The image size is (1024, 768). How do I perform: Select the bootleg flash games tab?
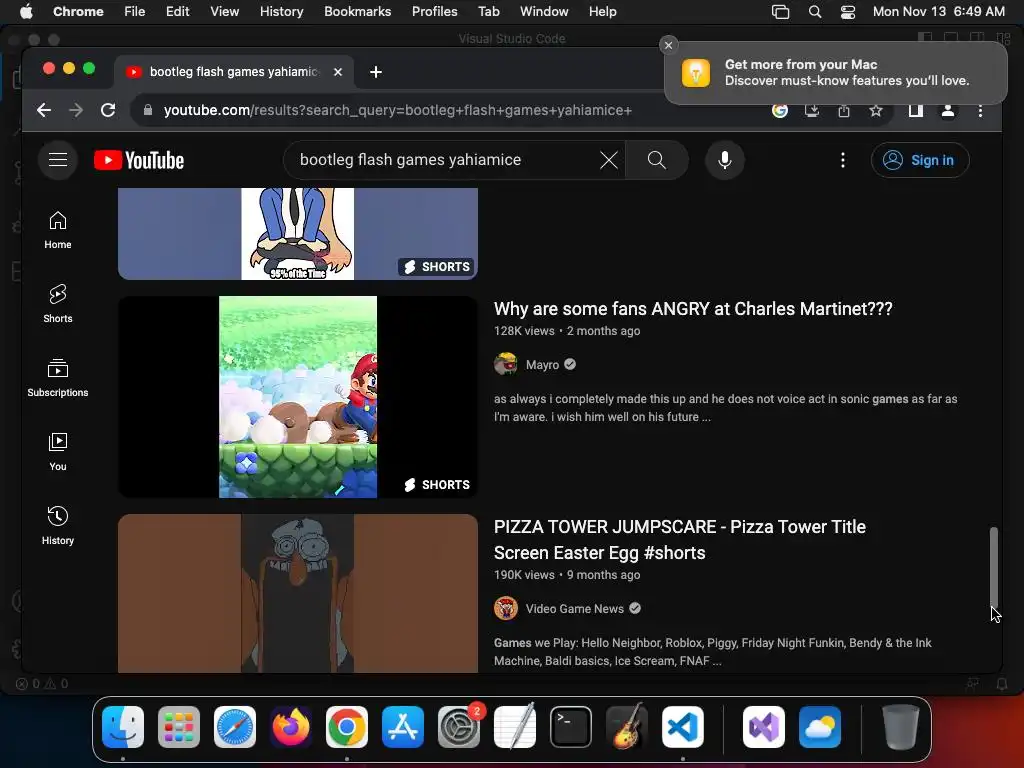(x=234, y=72)
